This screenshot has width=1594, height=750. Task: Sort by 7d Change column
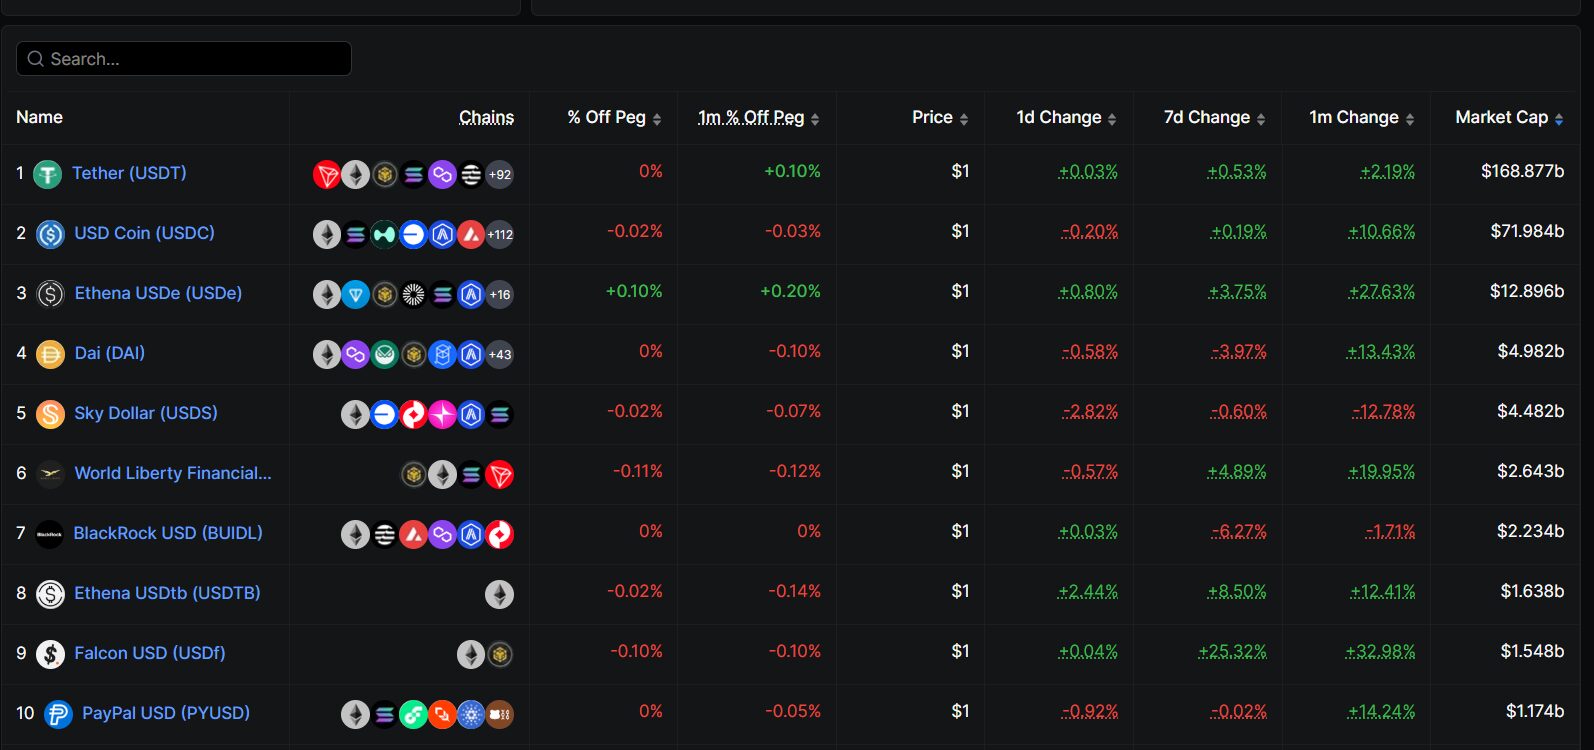pyautogui.click(x=1214, y=118)
